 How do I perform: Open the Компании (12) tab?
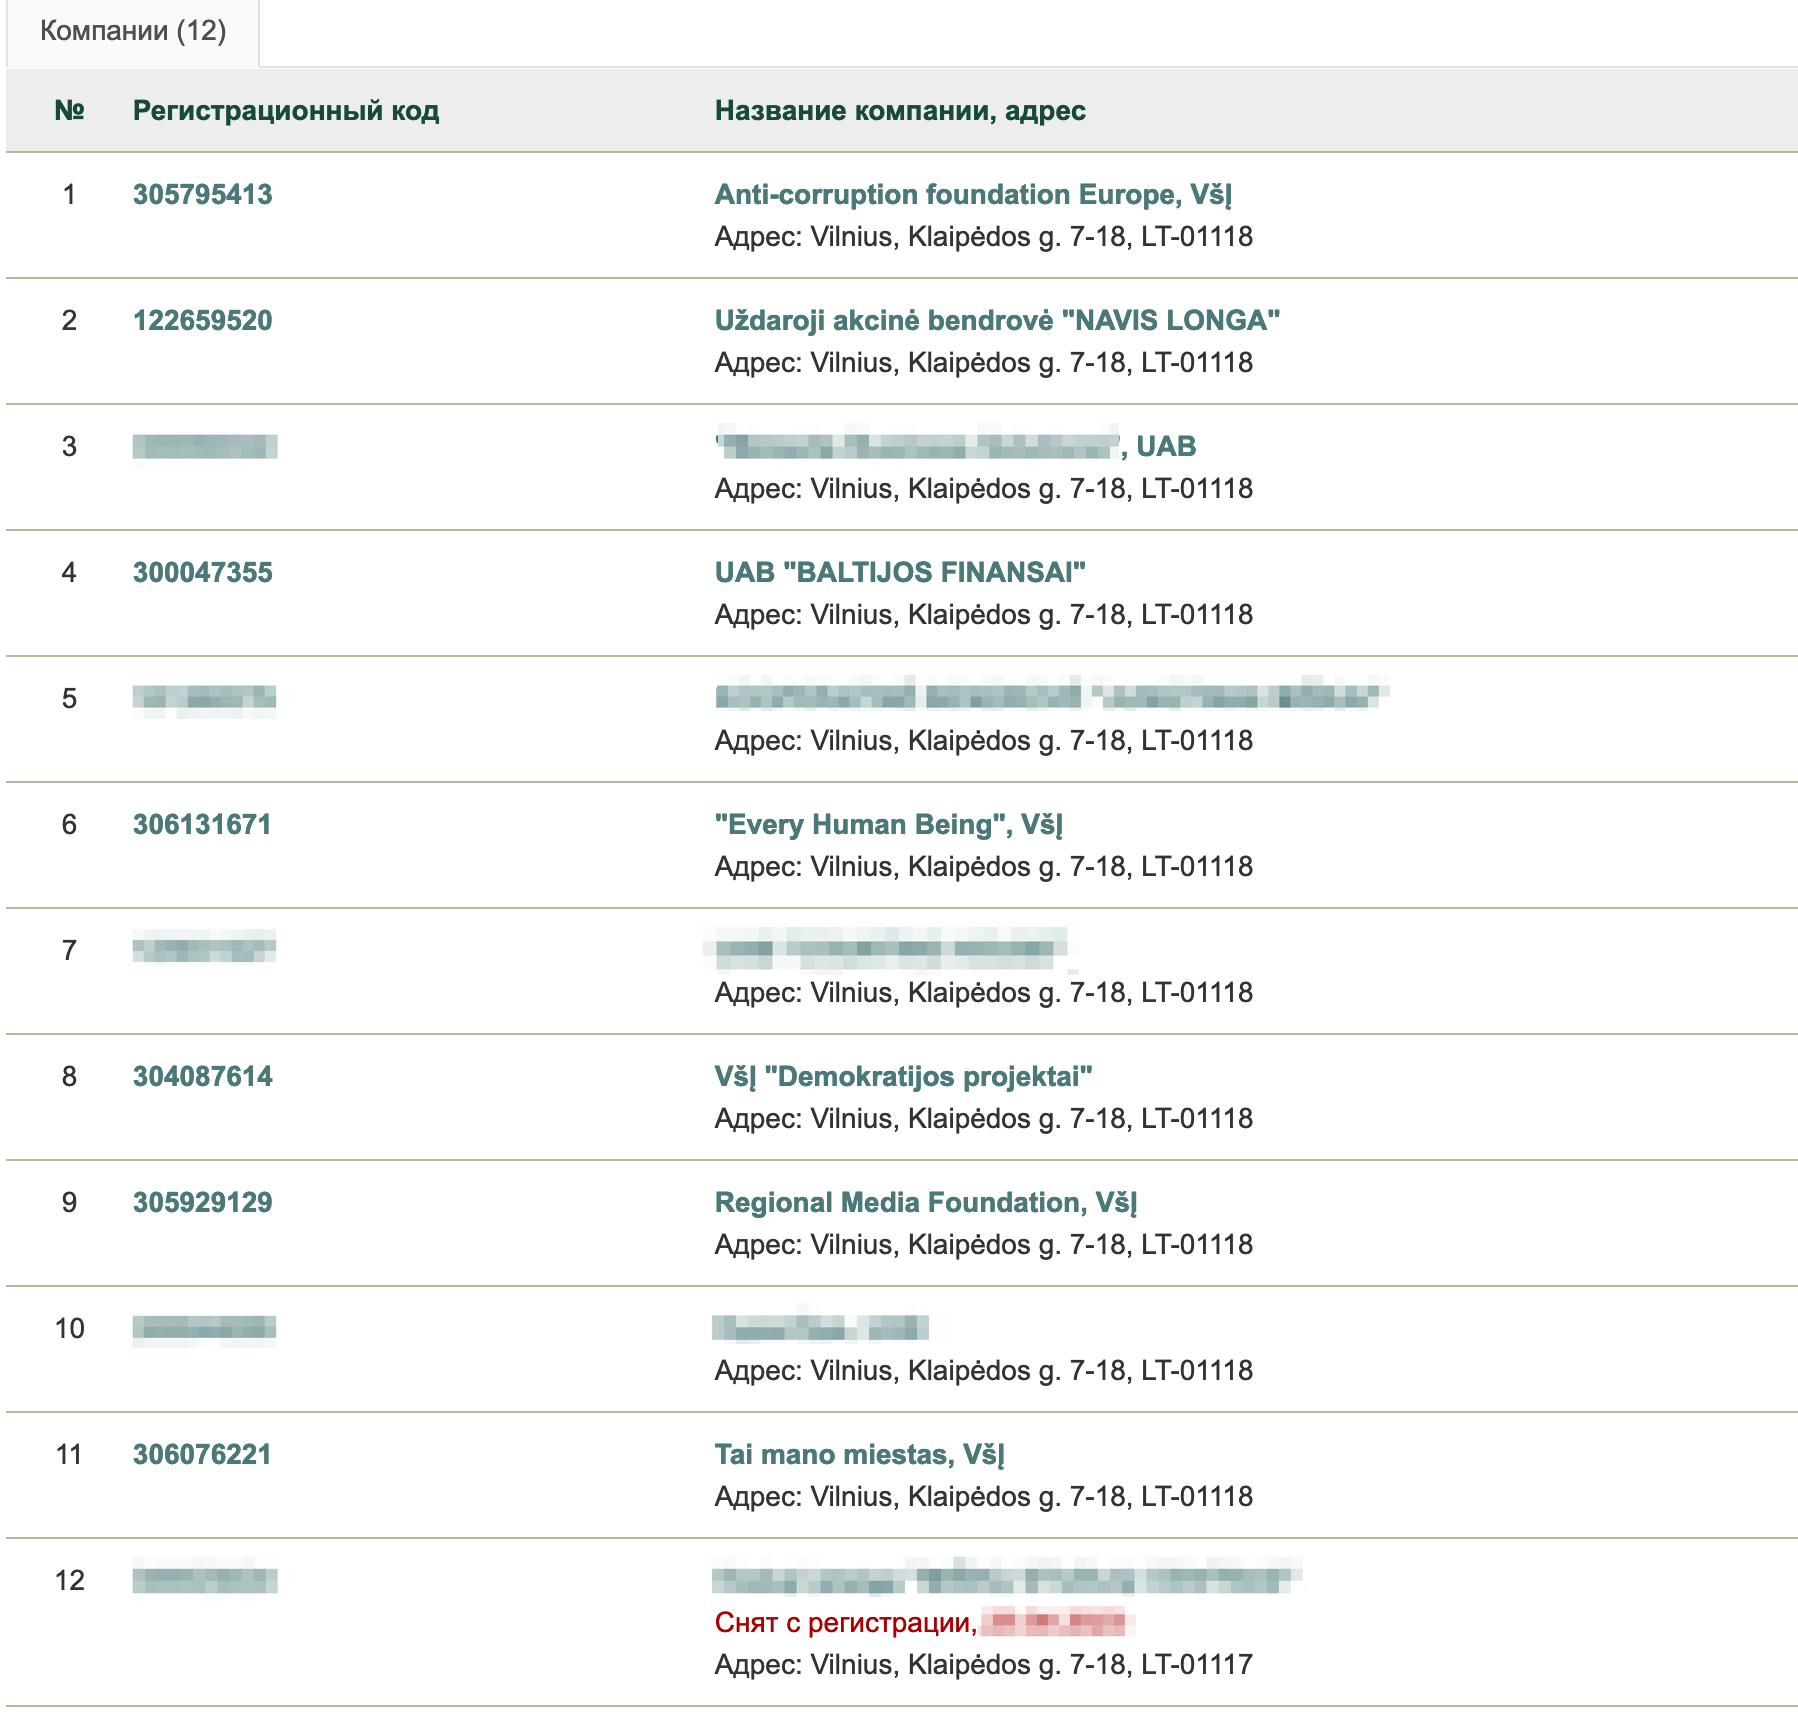point(133,31)
